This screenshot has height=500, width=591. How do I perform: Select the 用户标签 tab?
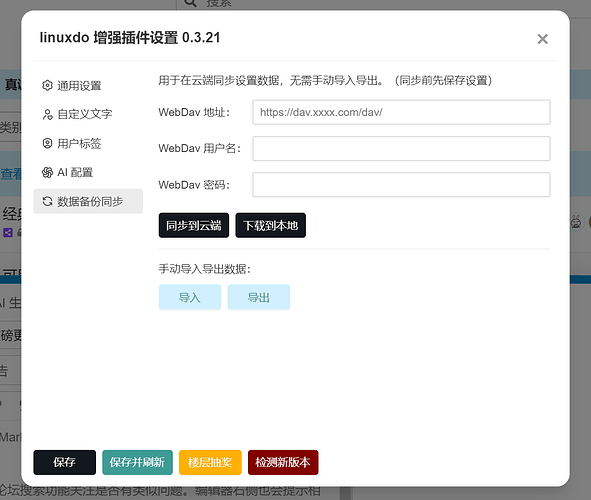pos(88,143)
